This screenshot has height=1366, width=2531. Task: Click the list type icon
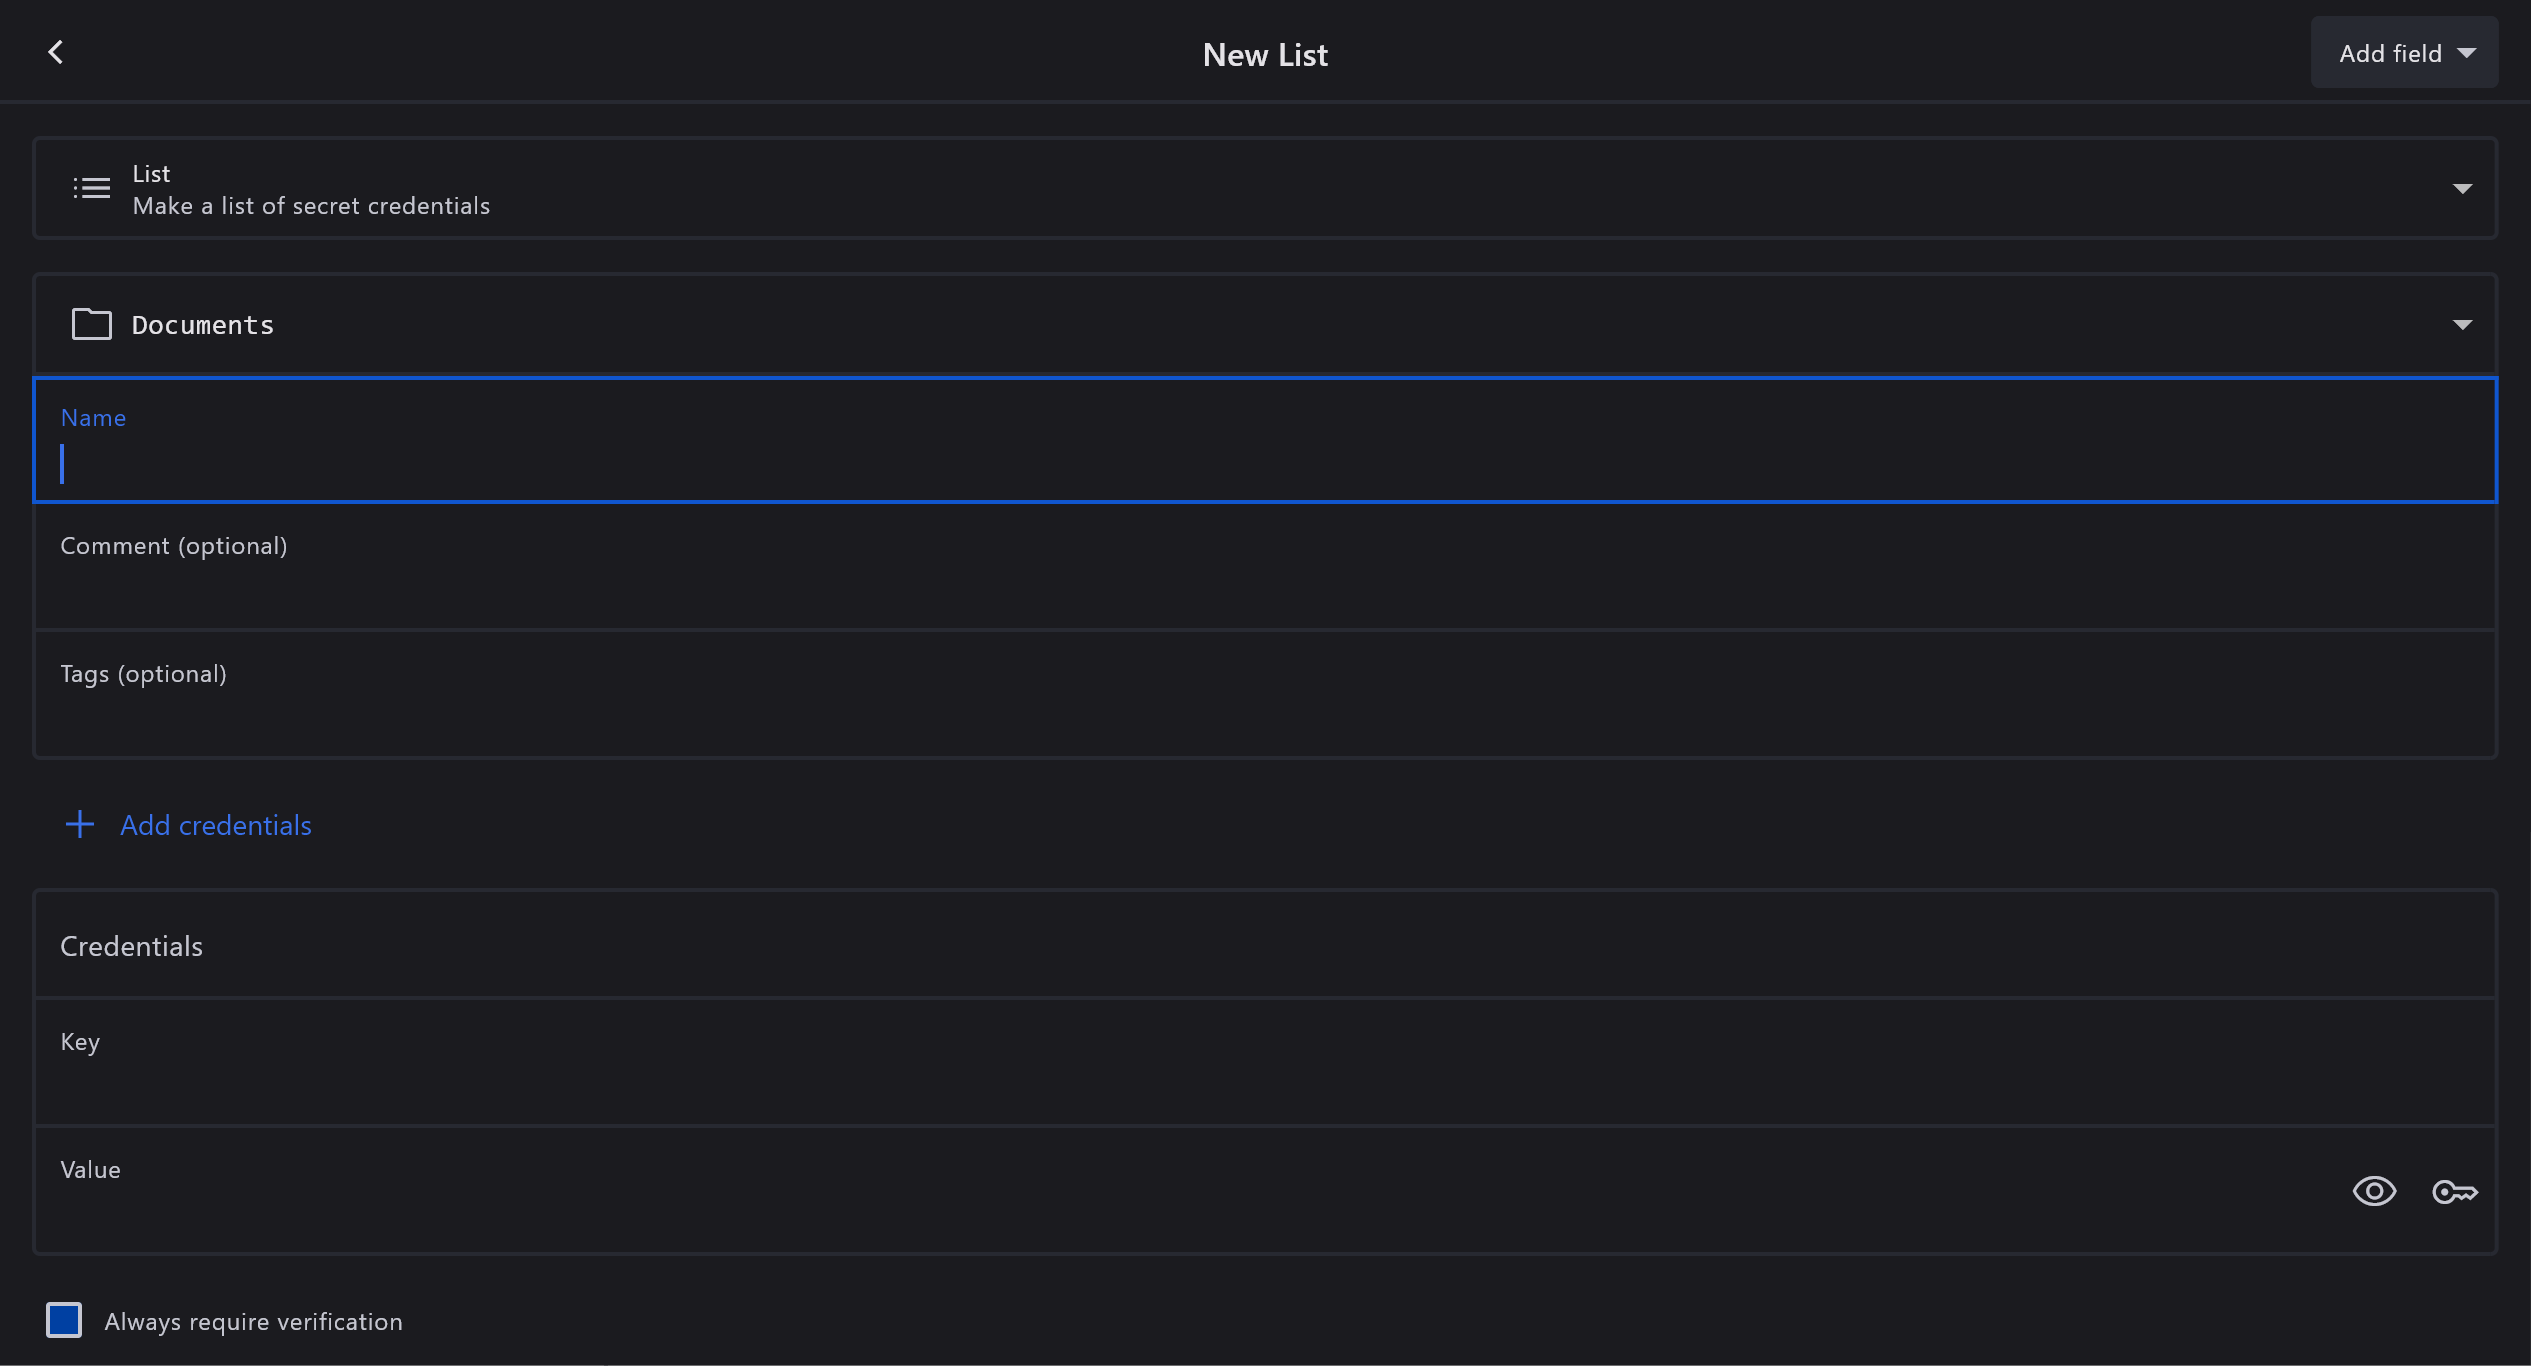tap(91, 188)
